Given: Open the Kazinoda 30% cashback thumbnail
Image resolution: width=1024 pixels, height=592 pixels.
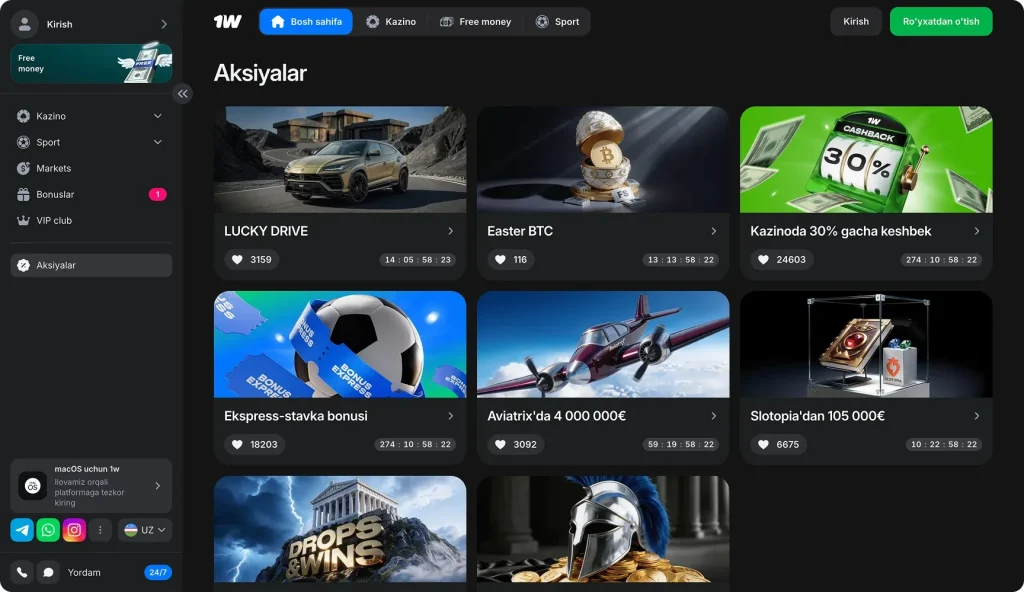Looking at the screenshot, I should click(x=866, y=159).
